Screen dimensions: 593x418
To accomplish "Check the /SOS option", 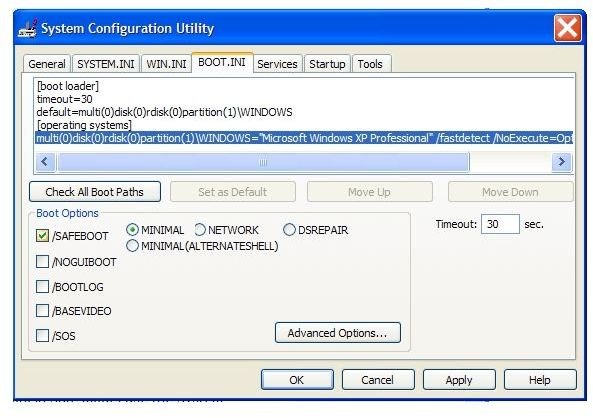I will pyautogui.click(x=42, y=335).
